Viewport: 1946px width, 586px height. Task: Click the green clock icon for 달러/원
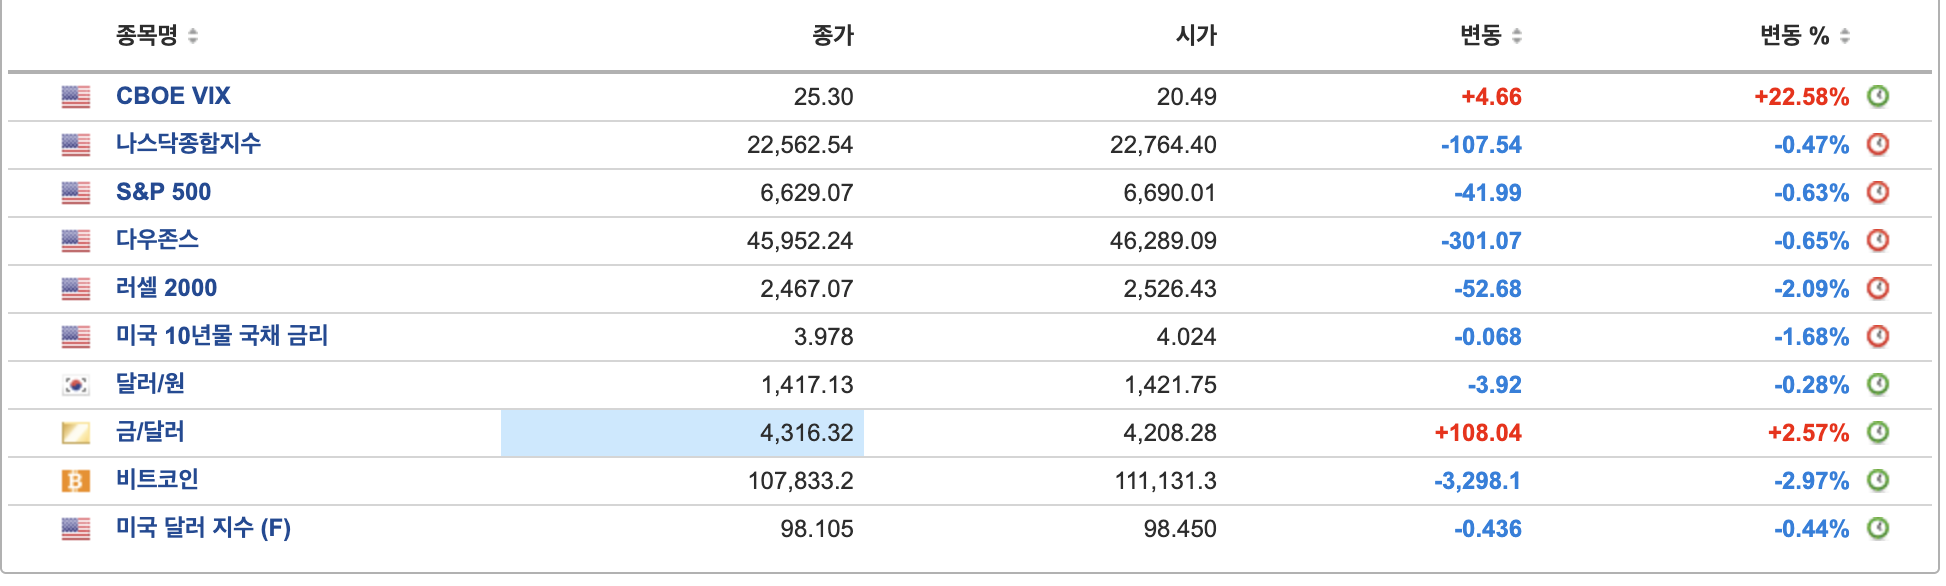click(1878, 384)
